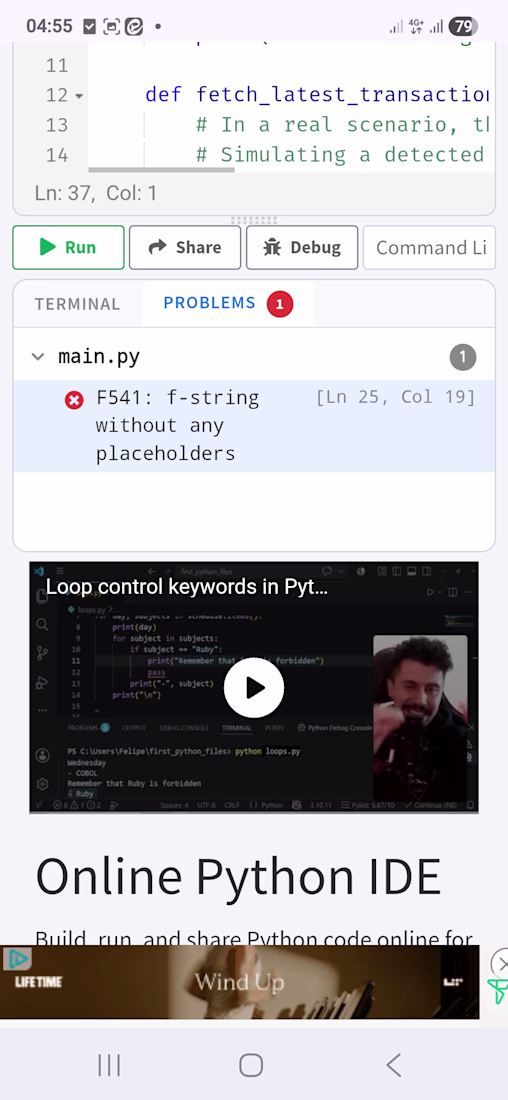Click the editor resize drag handle
This screenshot has width=508, height=1100.
click(x=254, y=220)
